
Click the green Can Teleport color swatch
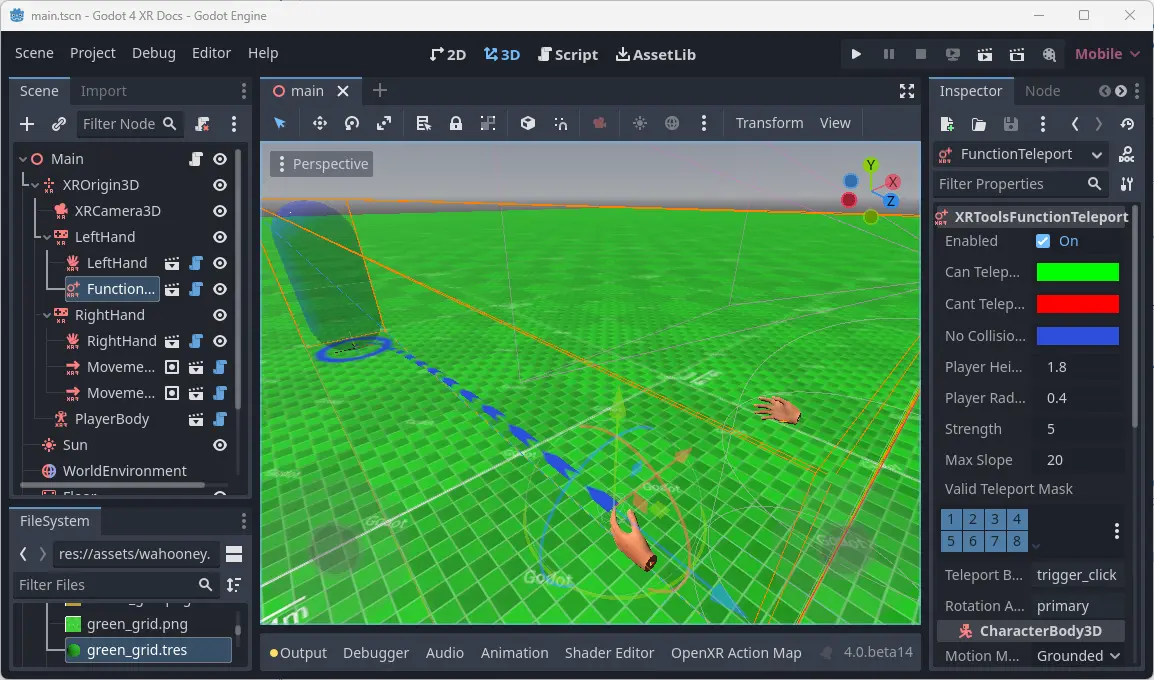tap(1078, 271)
